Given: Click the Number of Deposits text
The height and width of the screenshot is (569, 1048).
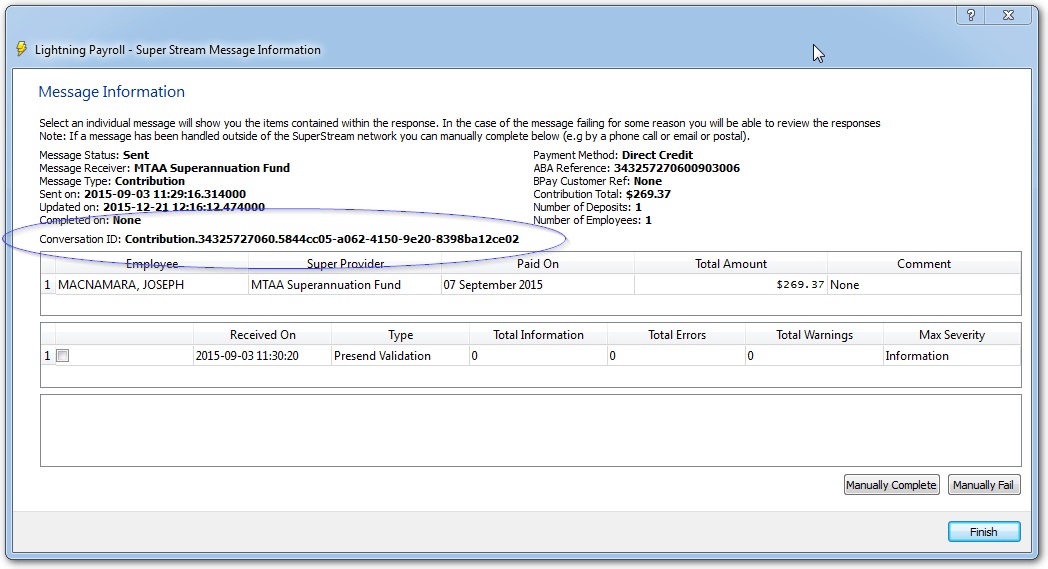Looking at the screenshot, I should coord(587,207).
